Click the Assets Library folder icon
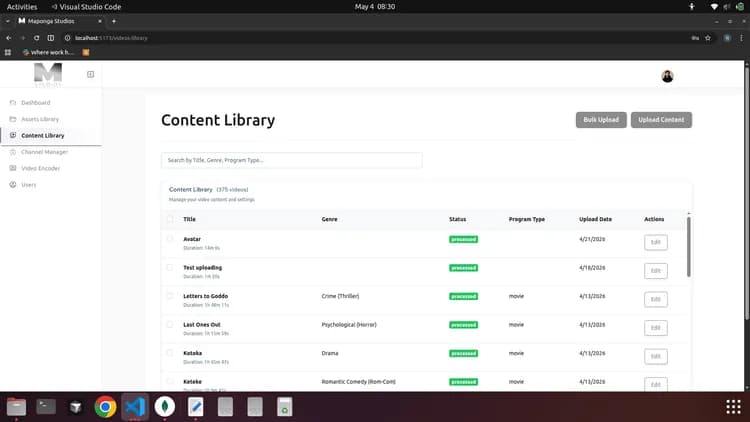Viewport: 750px width, 422px height. (13, 119)
